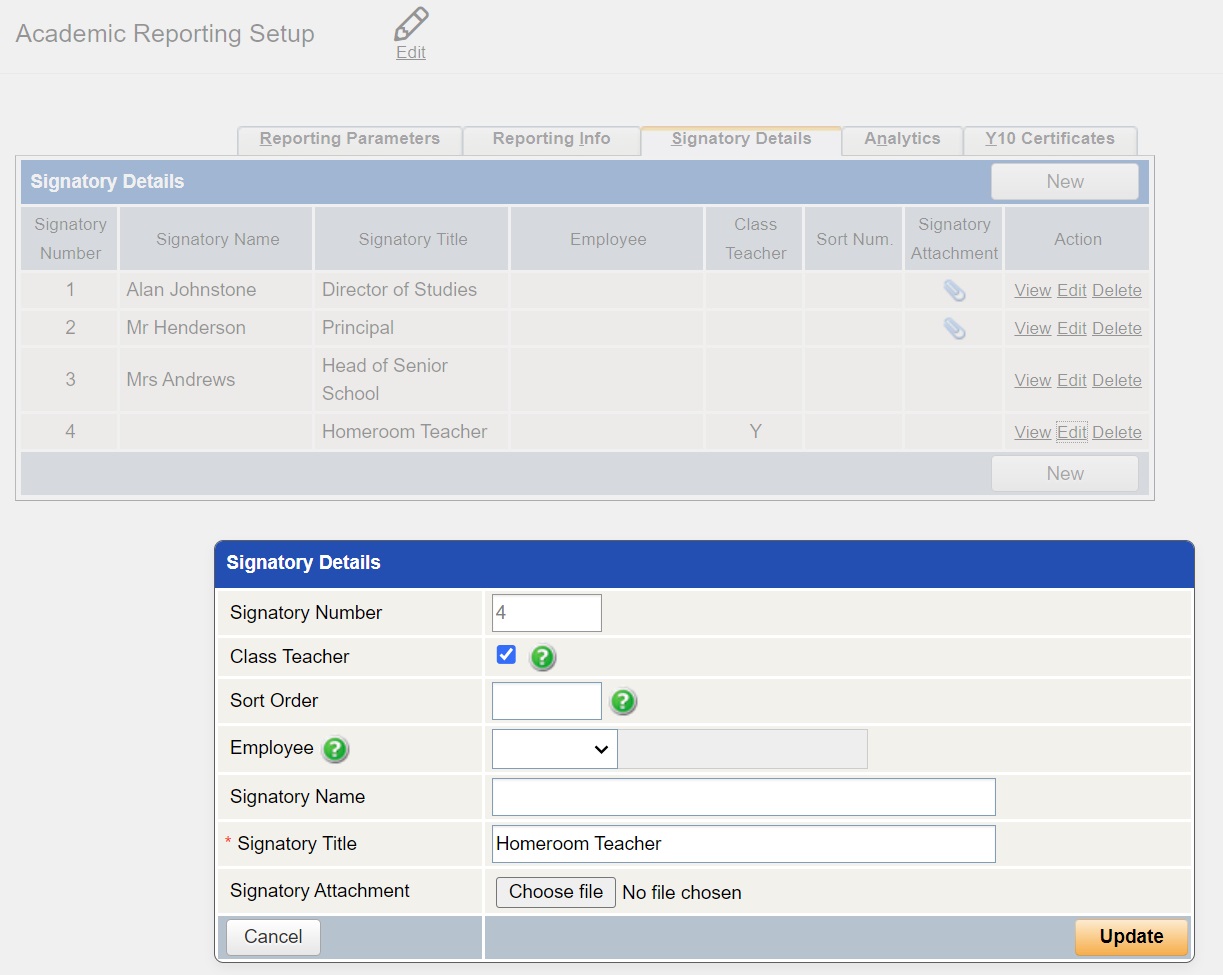Screen dimensions: 1223x975
Task: Focus the Signatory Name text field
Action: click(743, 797)
